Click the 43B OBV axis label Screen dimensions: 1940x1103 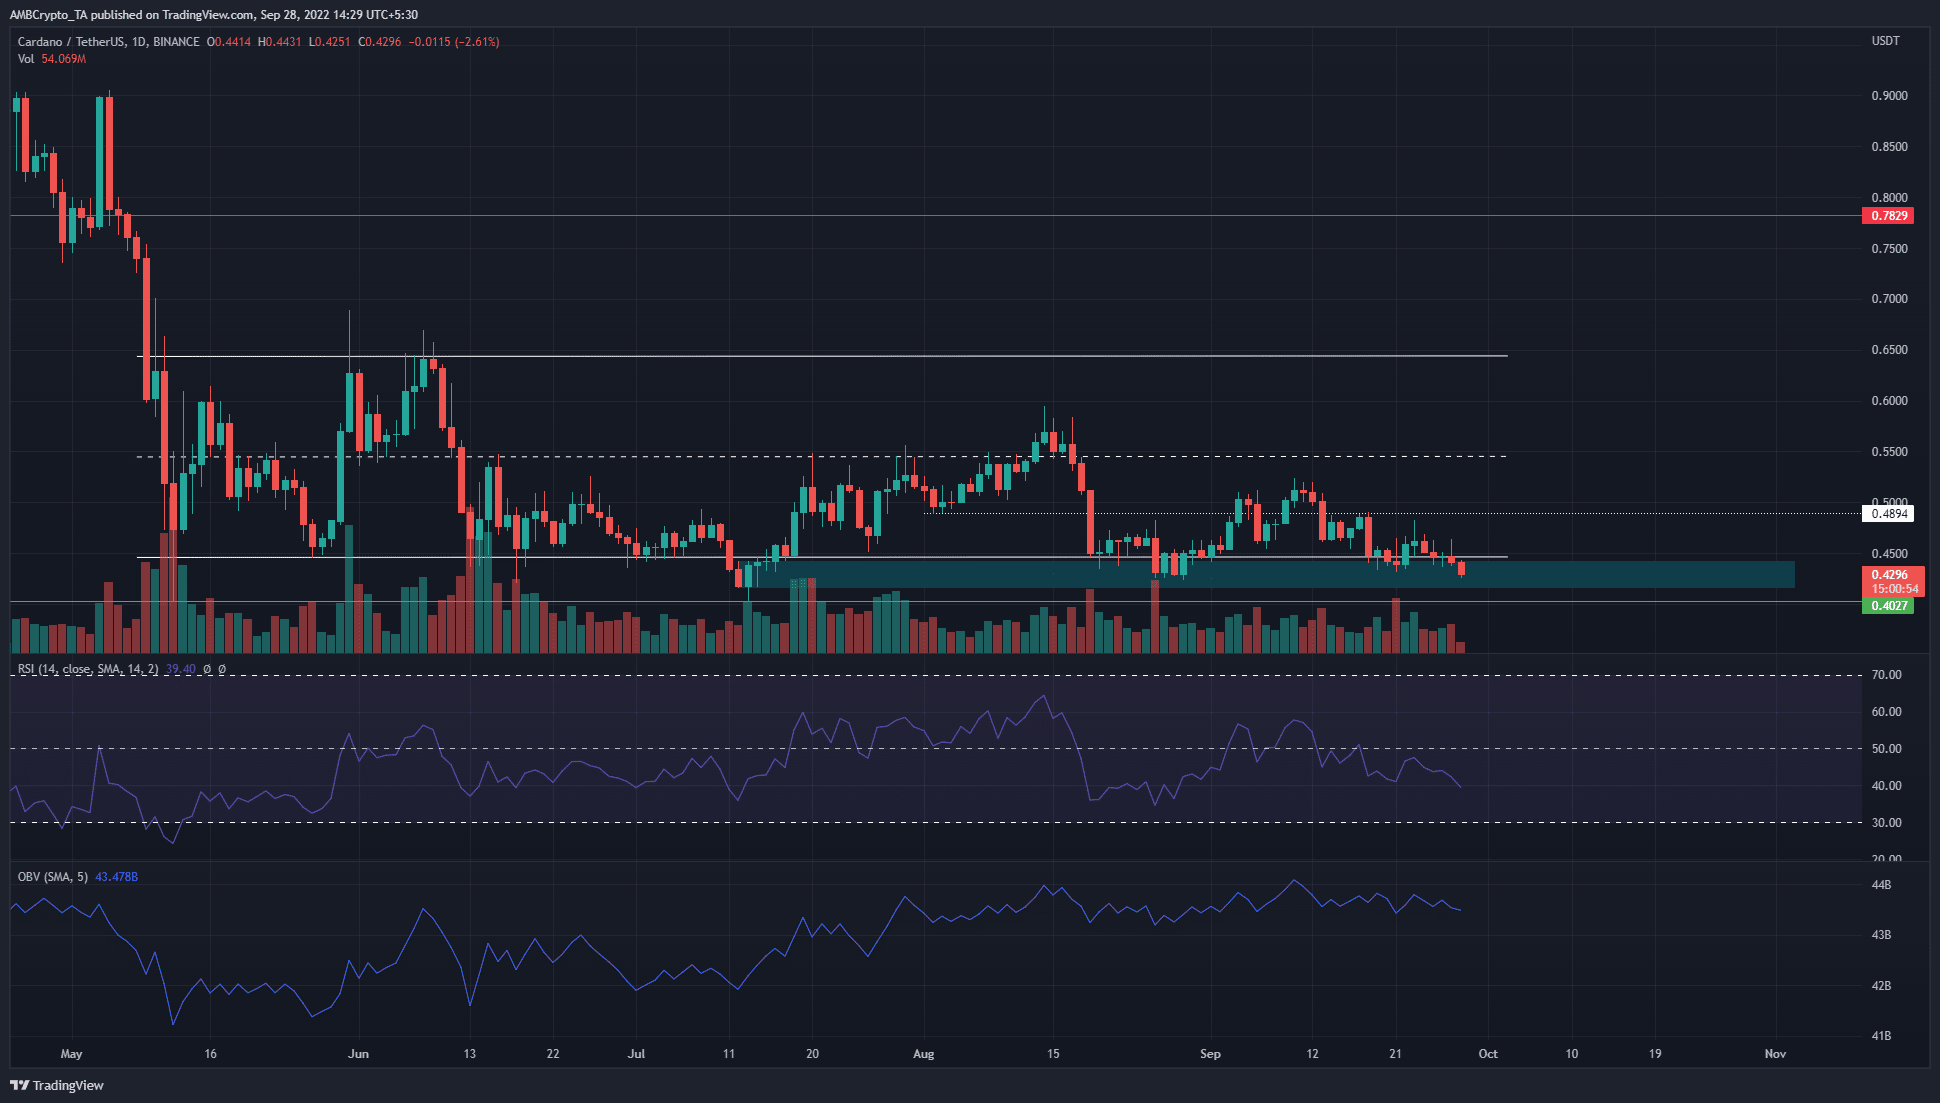1881,935
